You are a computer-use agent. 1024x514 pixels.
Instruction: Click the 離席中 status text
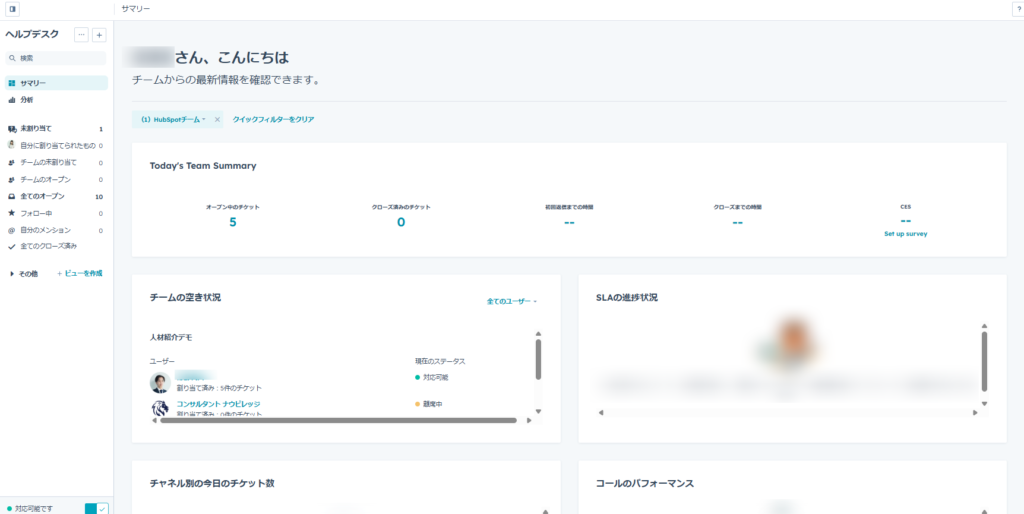pos(433,404)
